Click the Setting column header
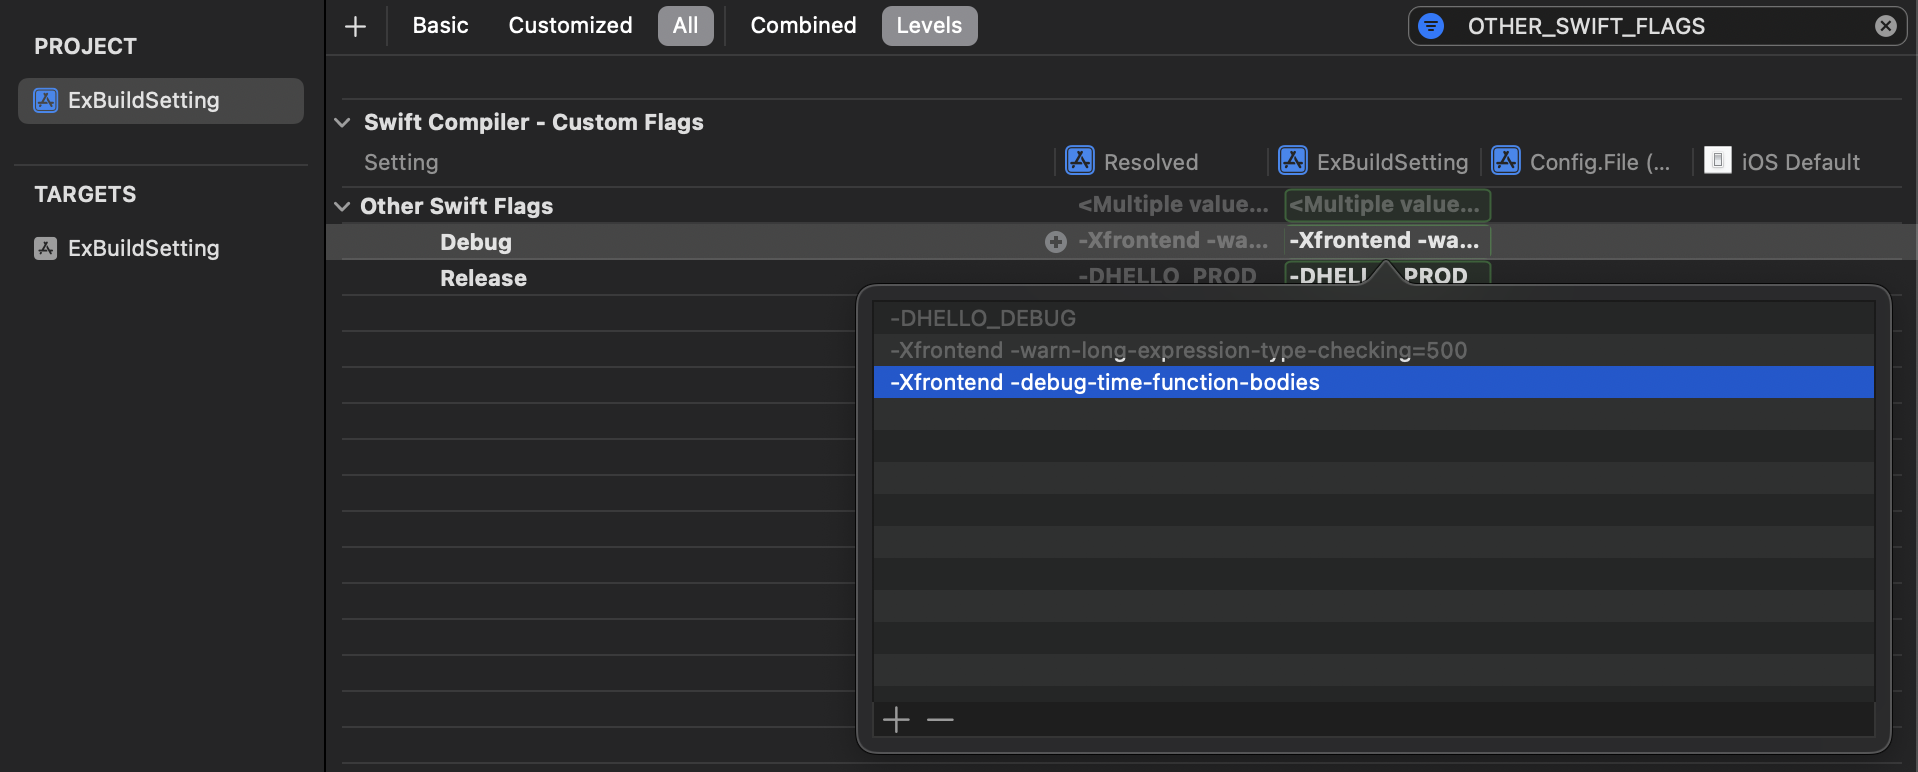 coord(401,162)
